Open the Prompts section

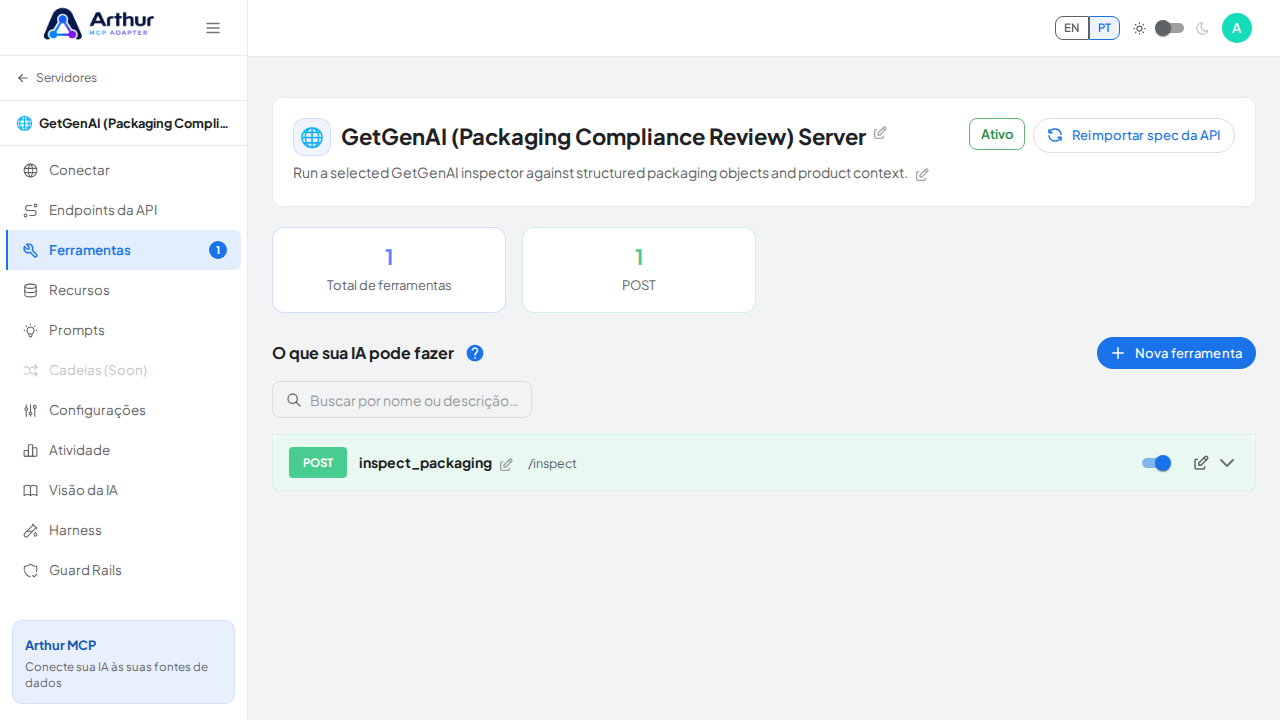pyautogui.click(x=123, y=330)
